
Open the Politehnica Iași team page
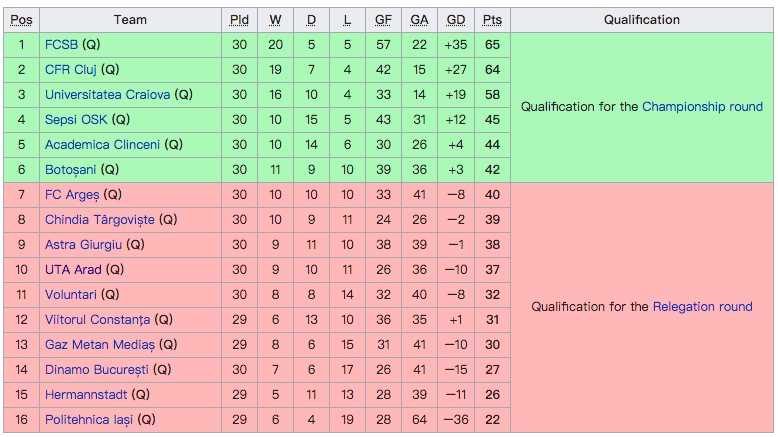click(x=89, y=420)
